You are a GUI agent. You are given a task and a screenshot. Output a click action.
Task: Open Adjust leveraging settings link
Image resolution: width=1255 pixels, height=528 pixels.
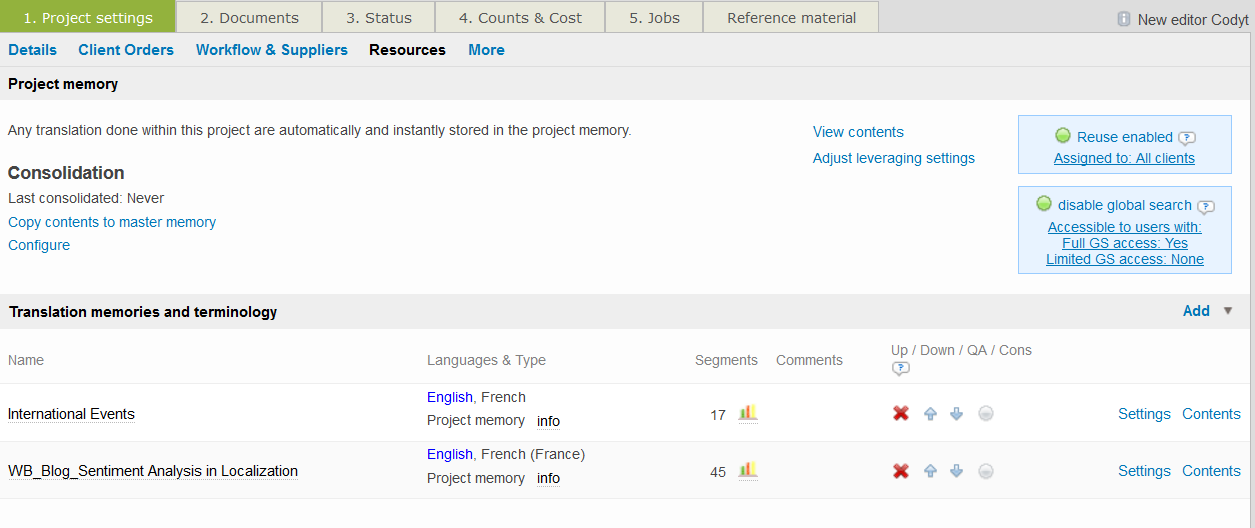pos(893,158)
